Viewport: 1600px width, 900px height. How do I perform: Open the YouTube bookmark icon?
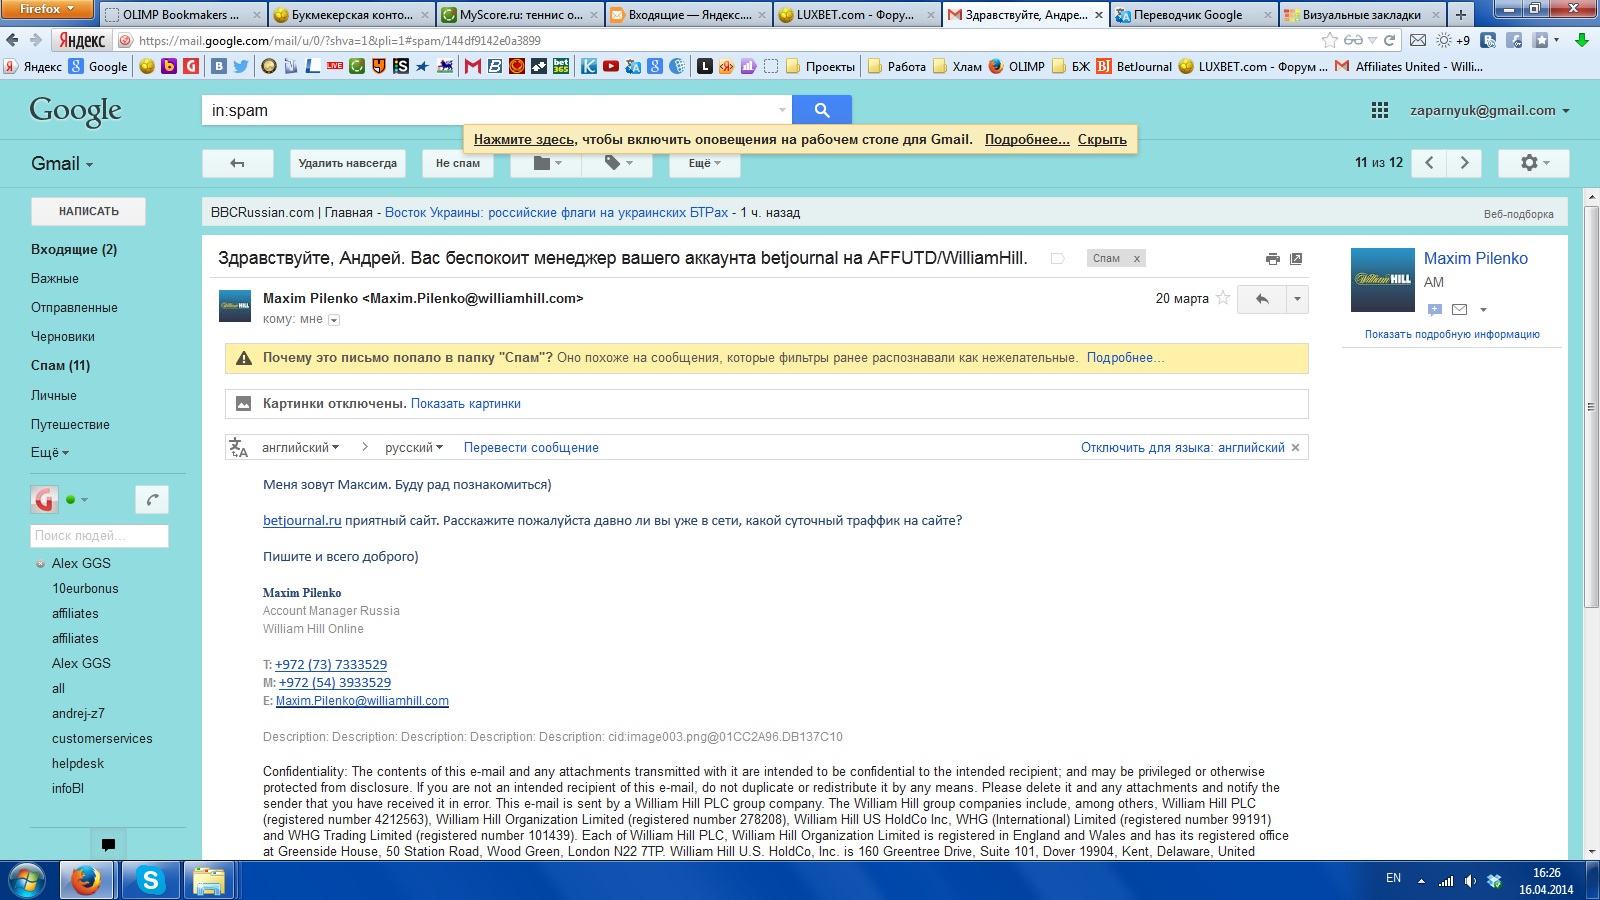610,67
